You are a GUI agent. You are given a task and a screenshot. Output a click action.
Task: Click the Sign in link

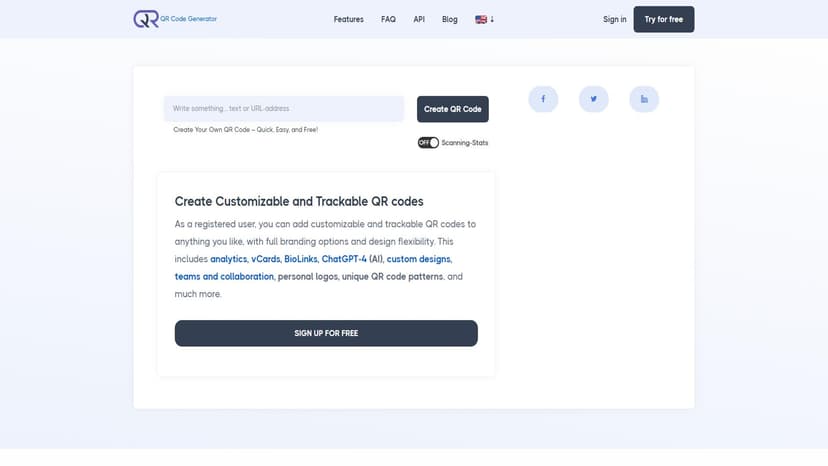[615, 20]
